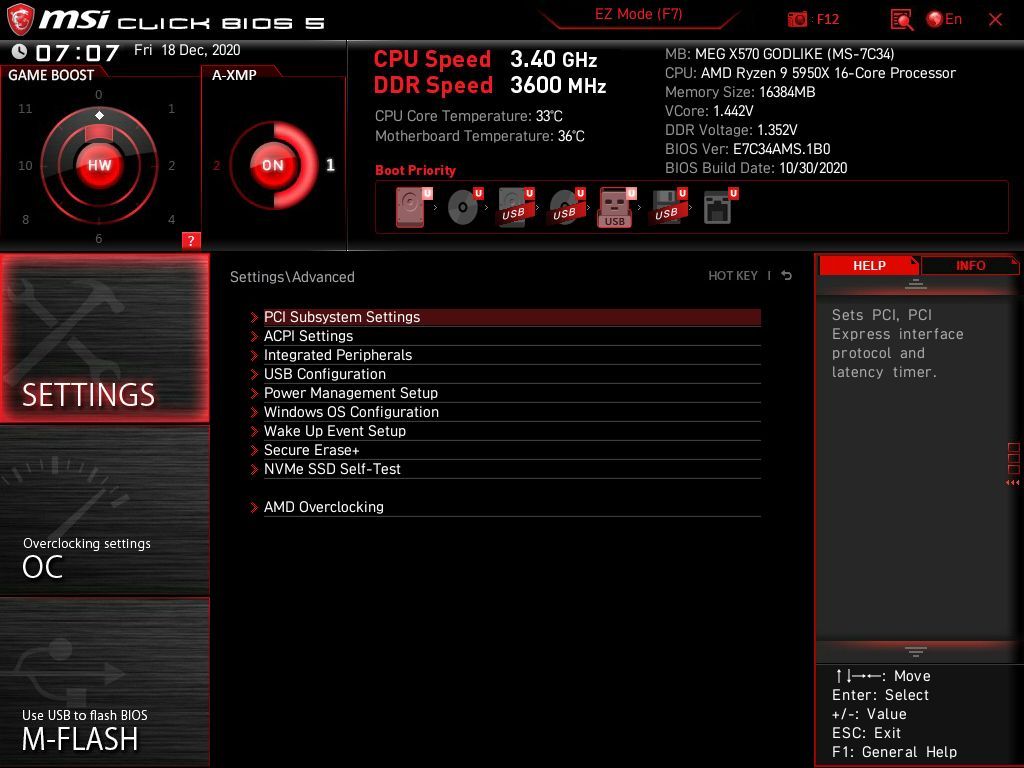Click the Settings\Advanced breadcrumb

point(292,277)
